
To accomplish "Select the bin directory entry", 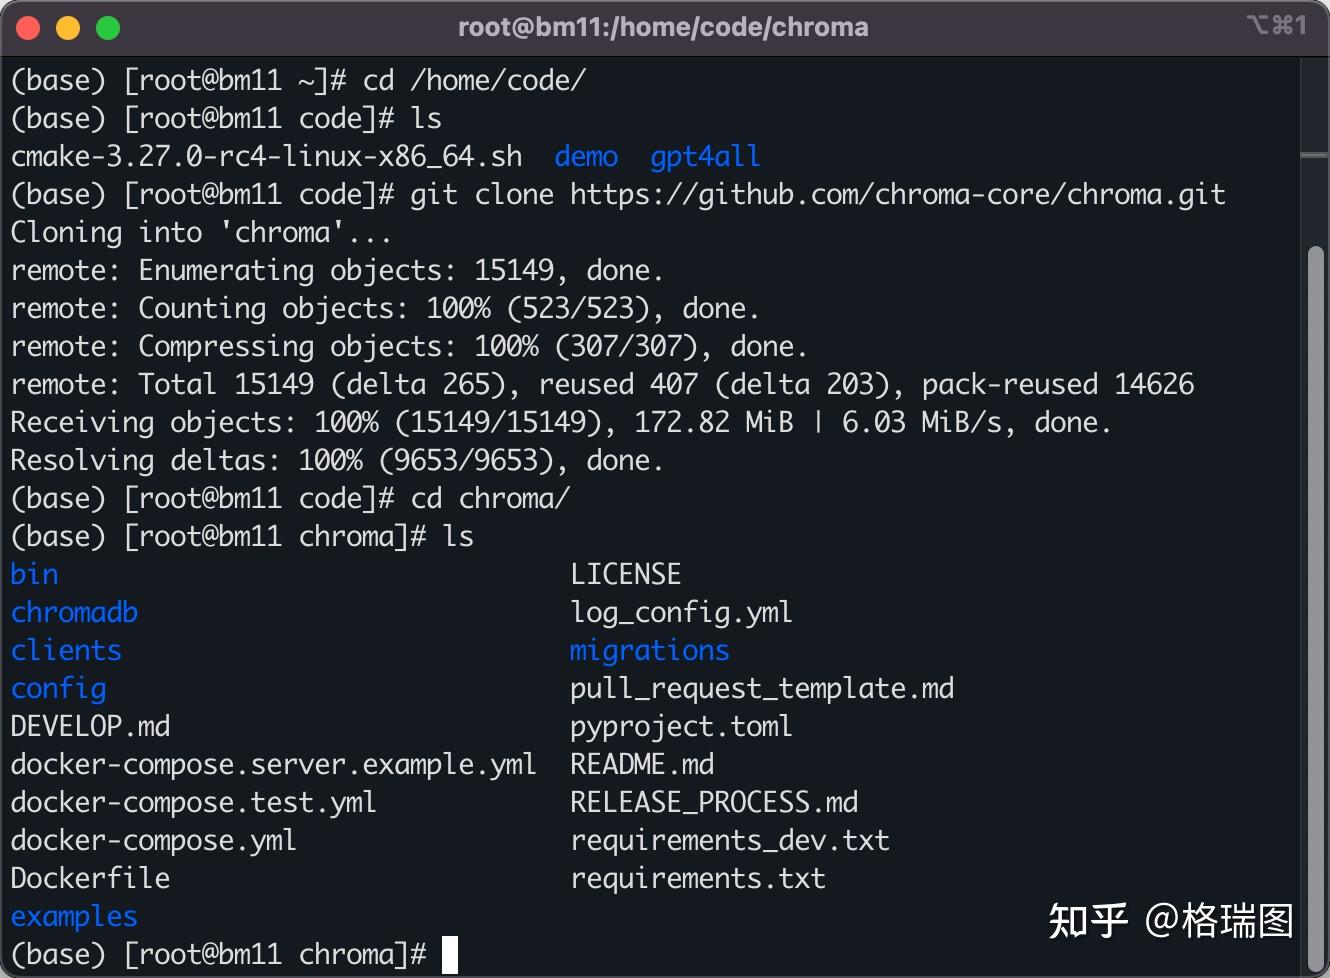I will 33,574.
